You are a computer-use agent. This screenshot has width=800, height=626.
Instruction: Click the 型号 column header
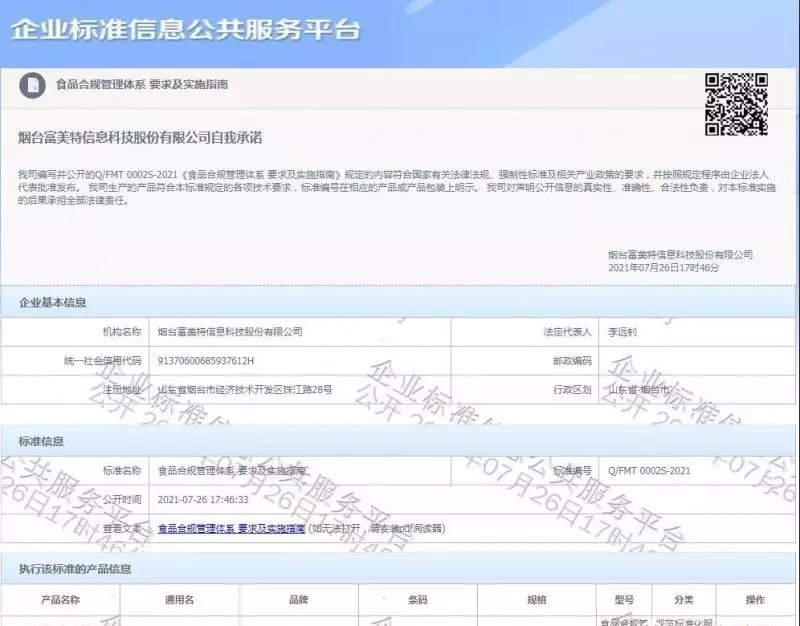click(x=624, y=600)
